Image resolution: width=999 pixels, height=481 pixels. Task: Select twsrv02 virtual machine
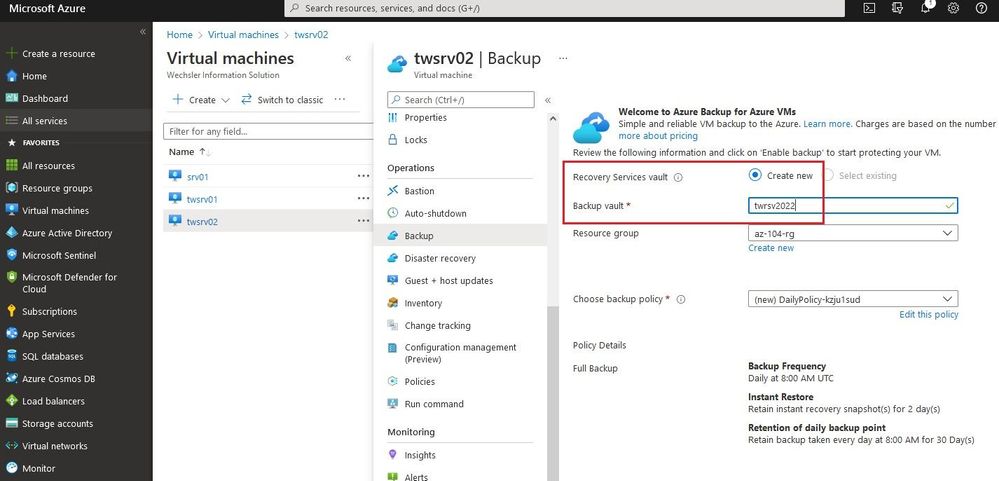click(202, 222)
